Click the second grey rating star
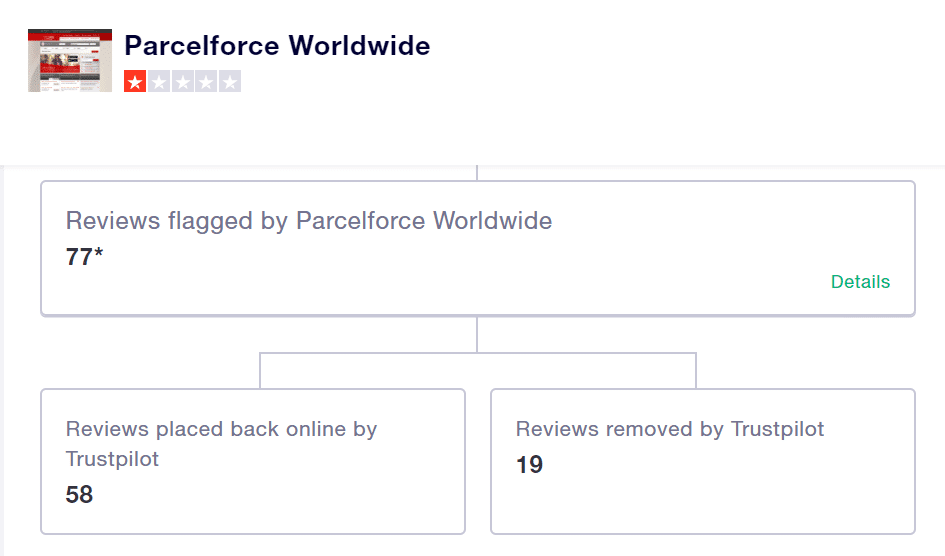The height and width of the screenshot is (556, 945). point(159,82)
